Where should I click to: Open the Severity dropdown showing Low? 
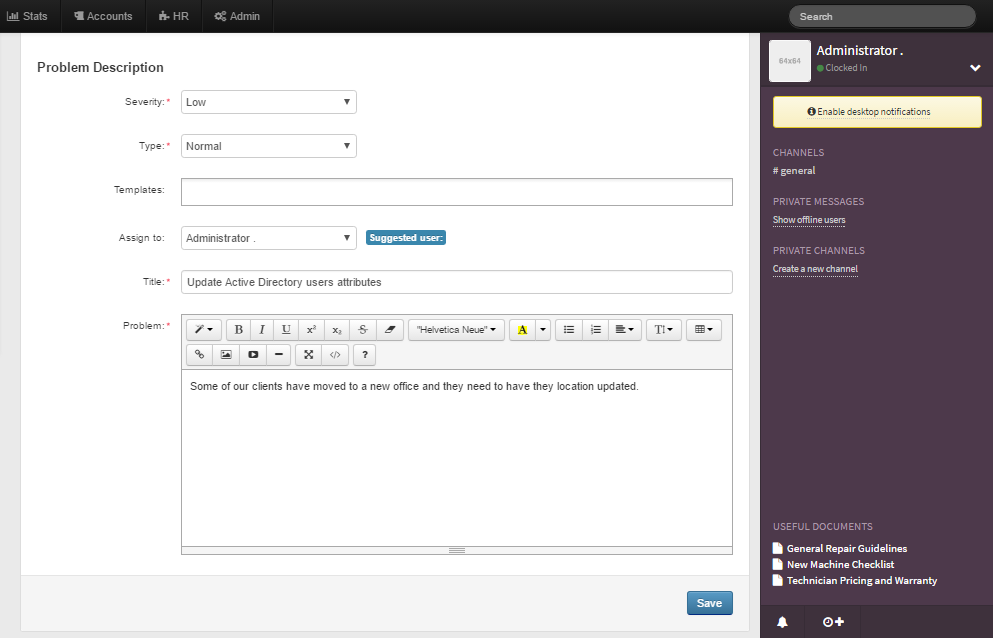pos(268,102)
